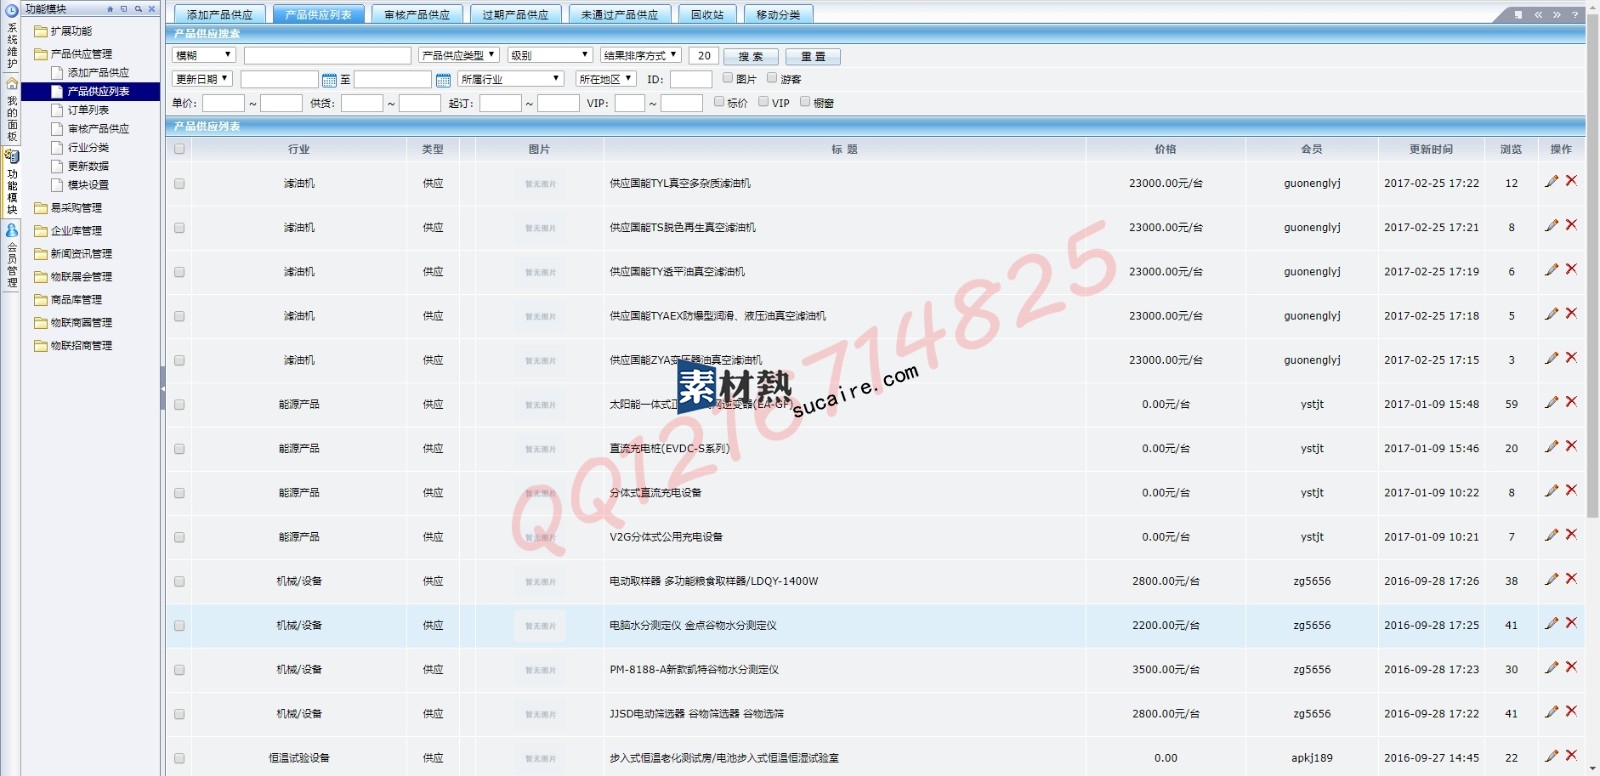This screenshot has height=776, width=1600.
Task: Click the home icon in 功能模块 header
Action: (110, 9)
